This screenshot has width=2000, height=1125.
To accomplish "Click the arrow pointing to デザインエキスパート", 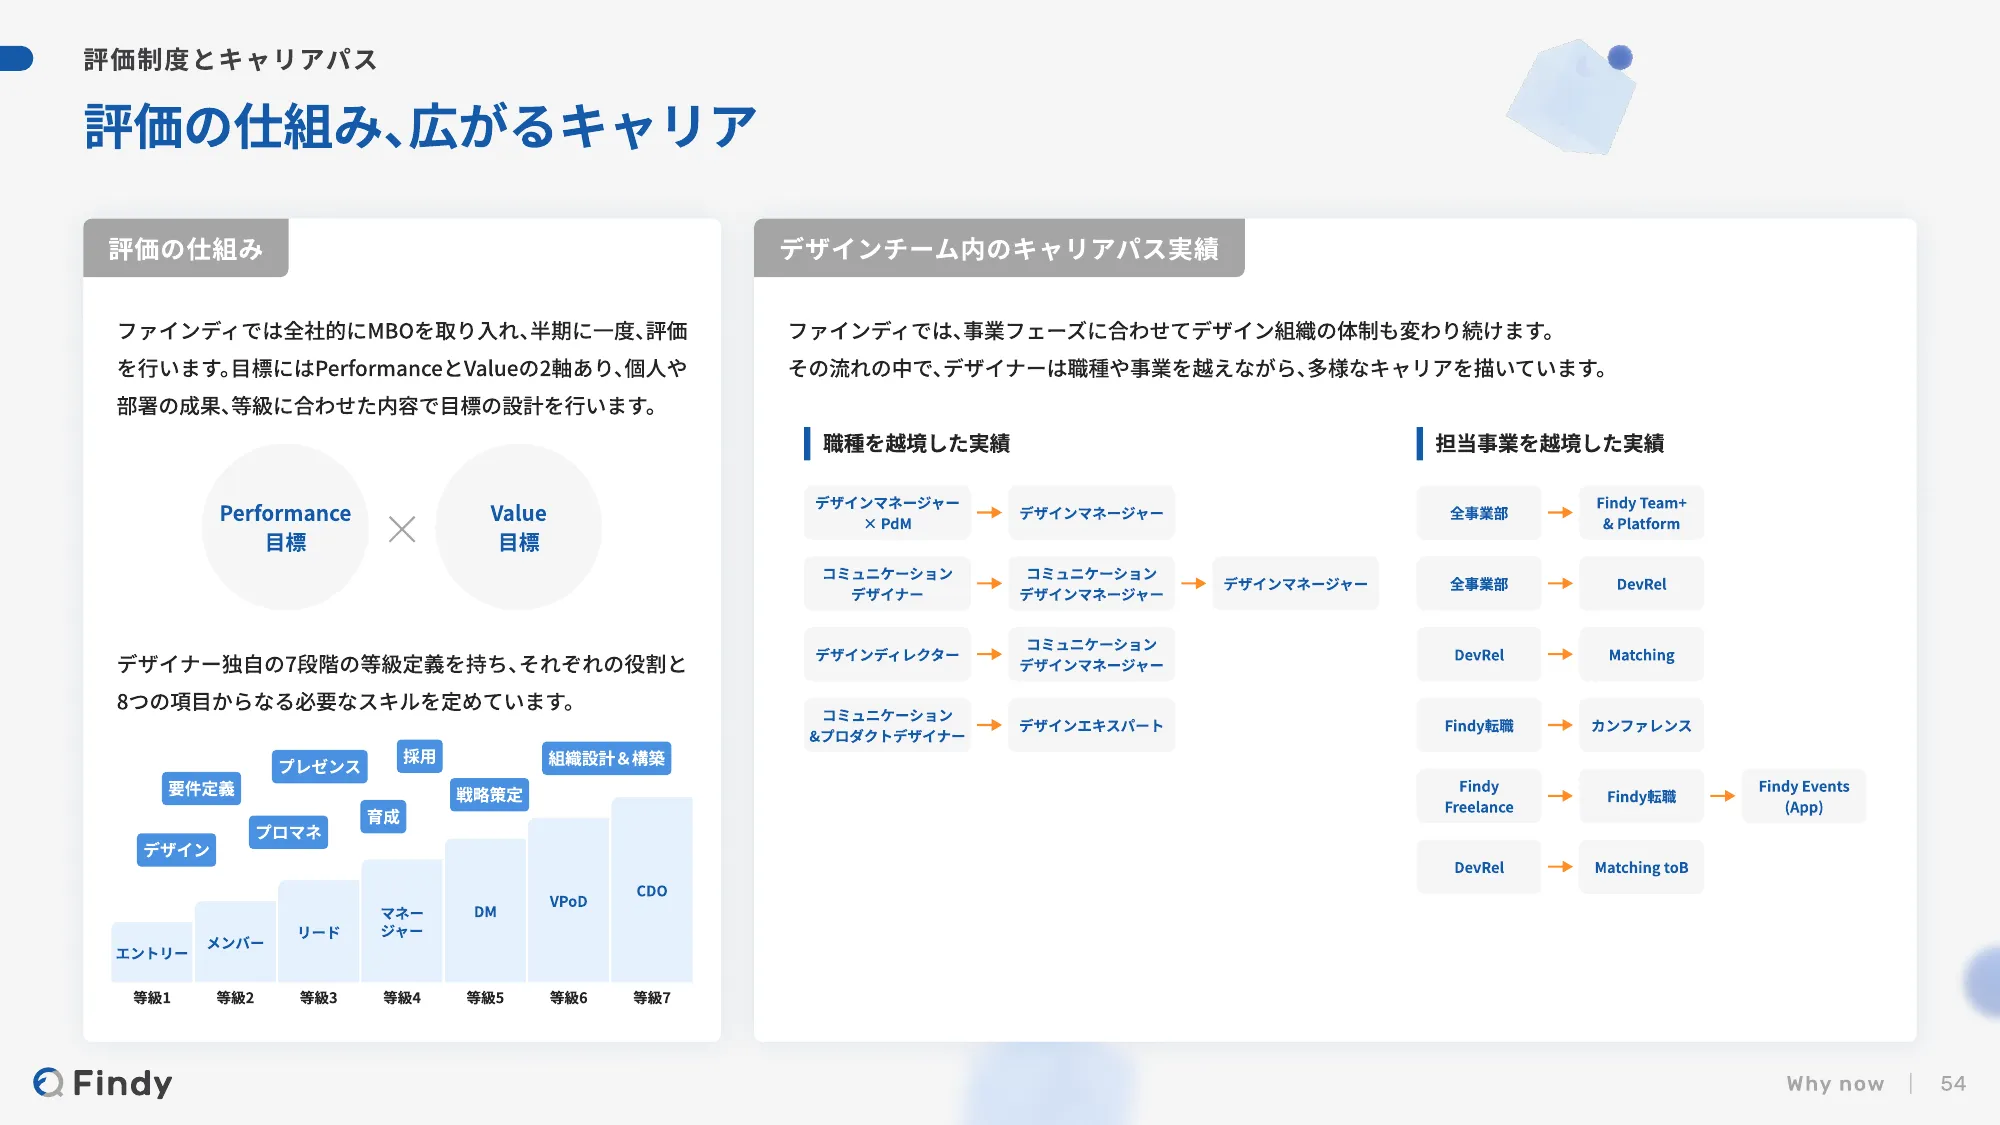I will [x=989, y=725].
